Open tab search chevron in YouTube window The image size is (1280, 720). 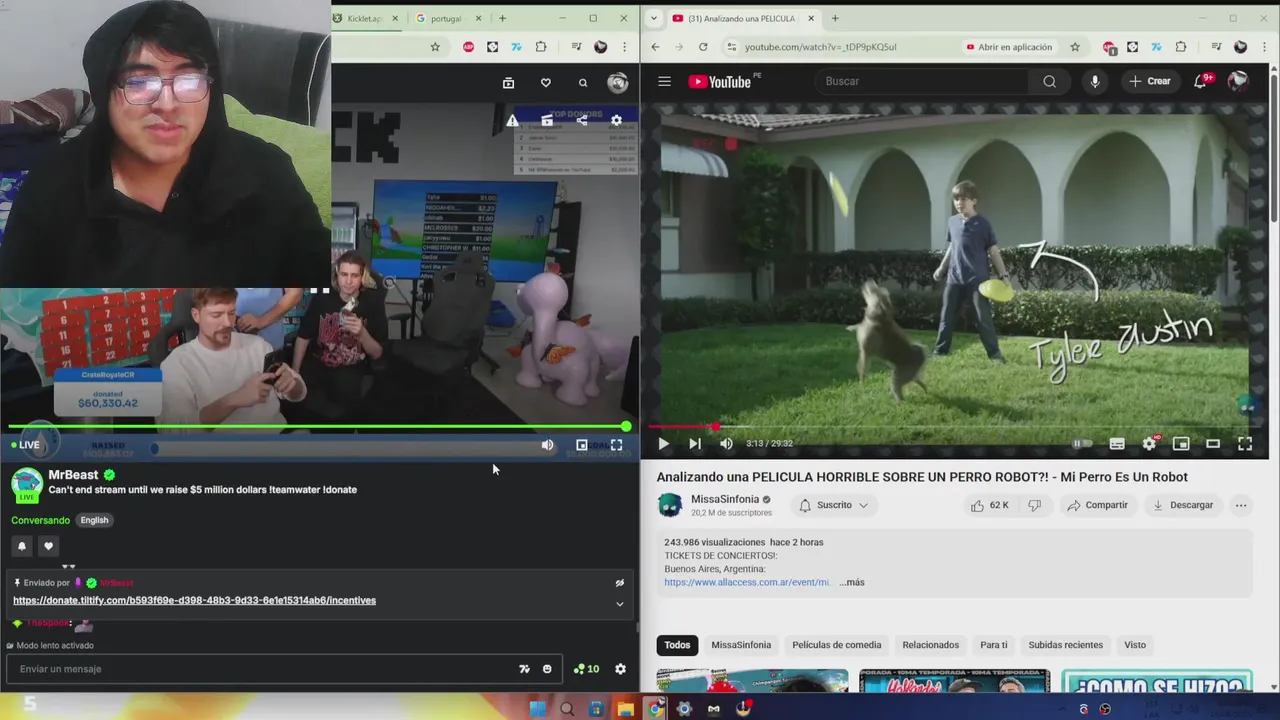653,18
